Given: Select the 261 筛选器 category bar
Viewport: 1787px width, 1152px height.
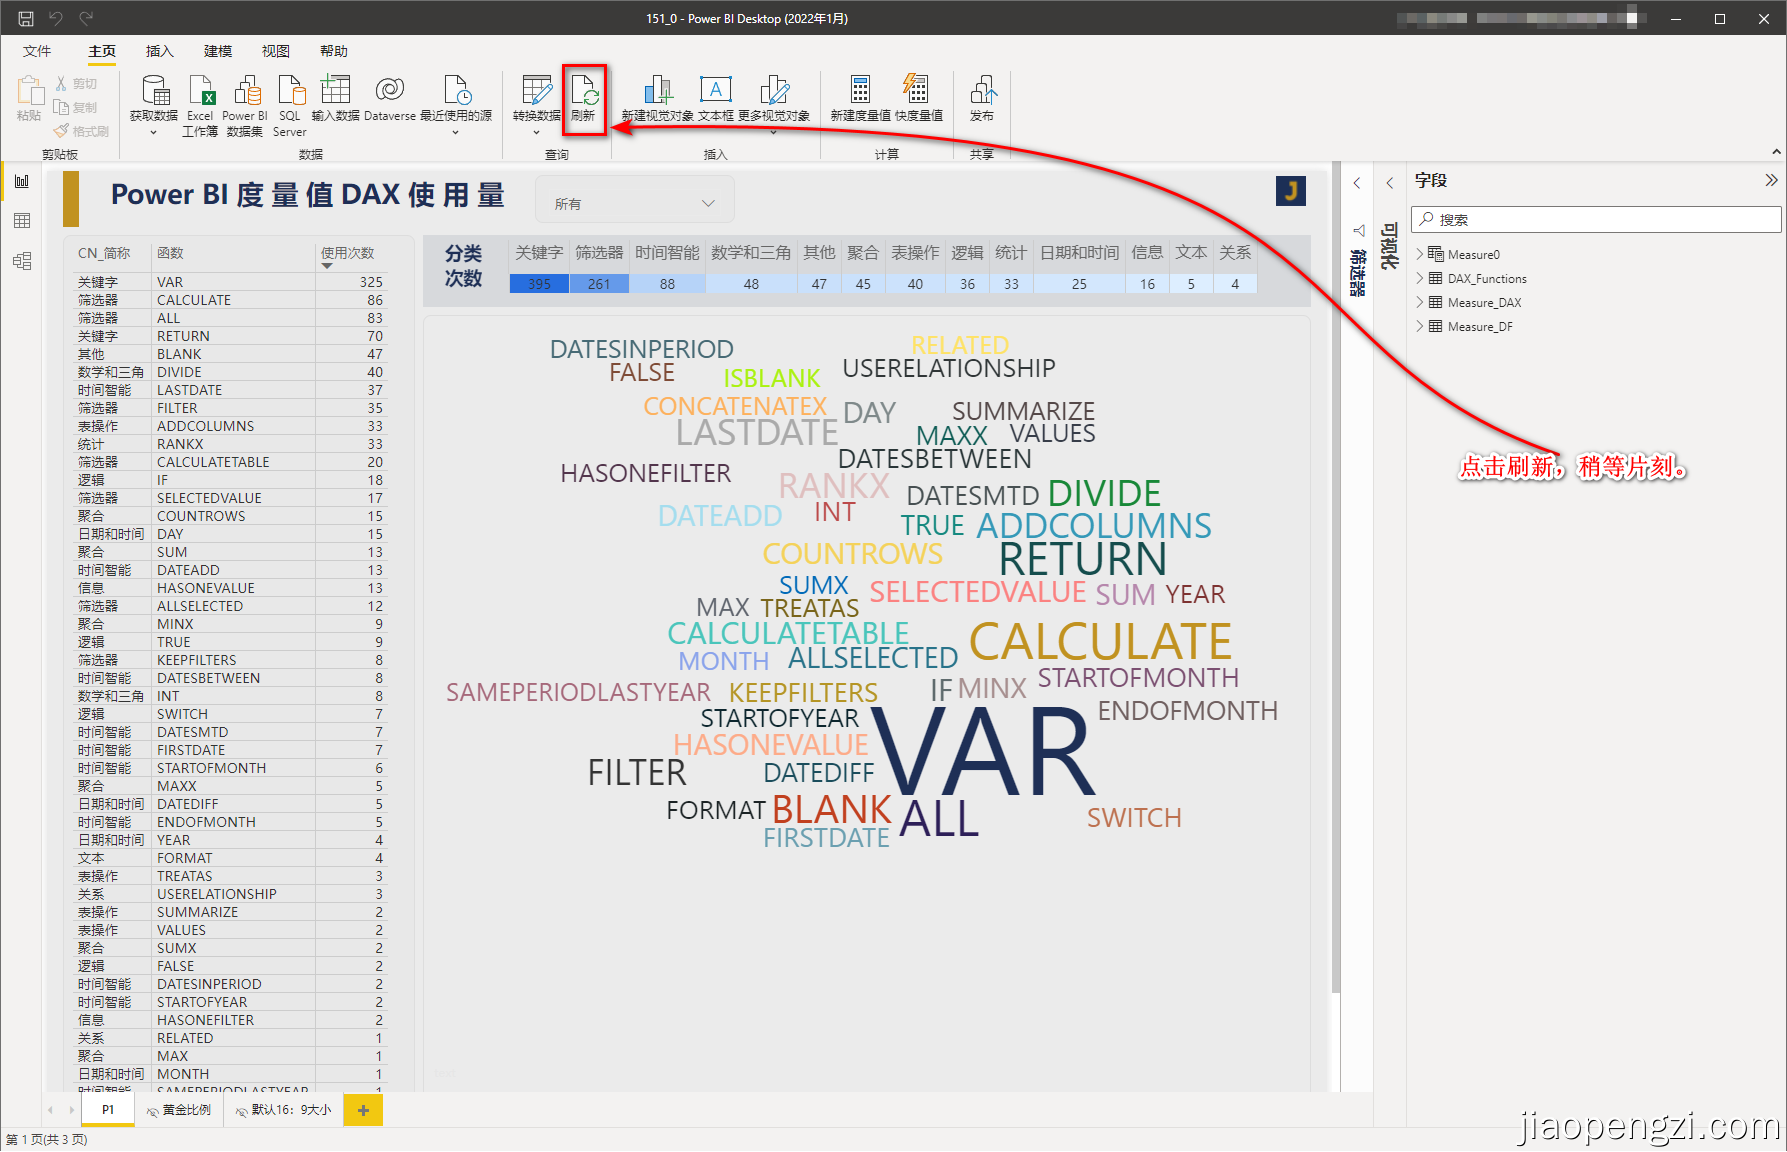Looking at the screenshot, I should click(599, 284).
